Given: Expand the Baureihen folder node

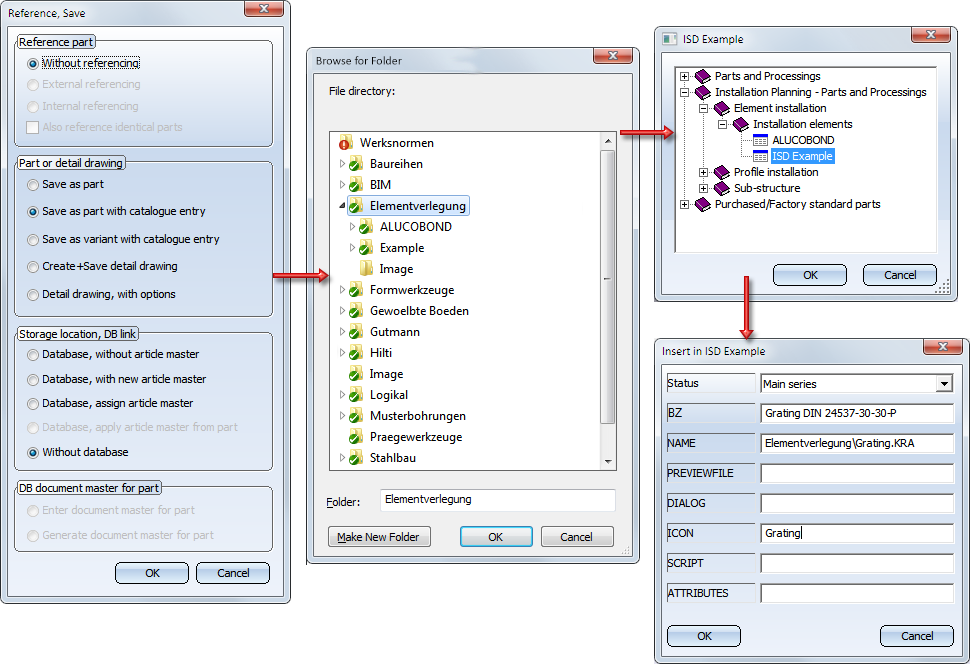Looking at the screenshot, I should pos(341,164).
